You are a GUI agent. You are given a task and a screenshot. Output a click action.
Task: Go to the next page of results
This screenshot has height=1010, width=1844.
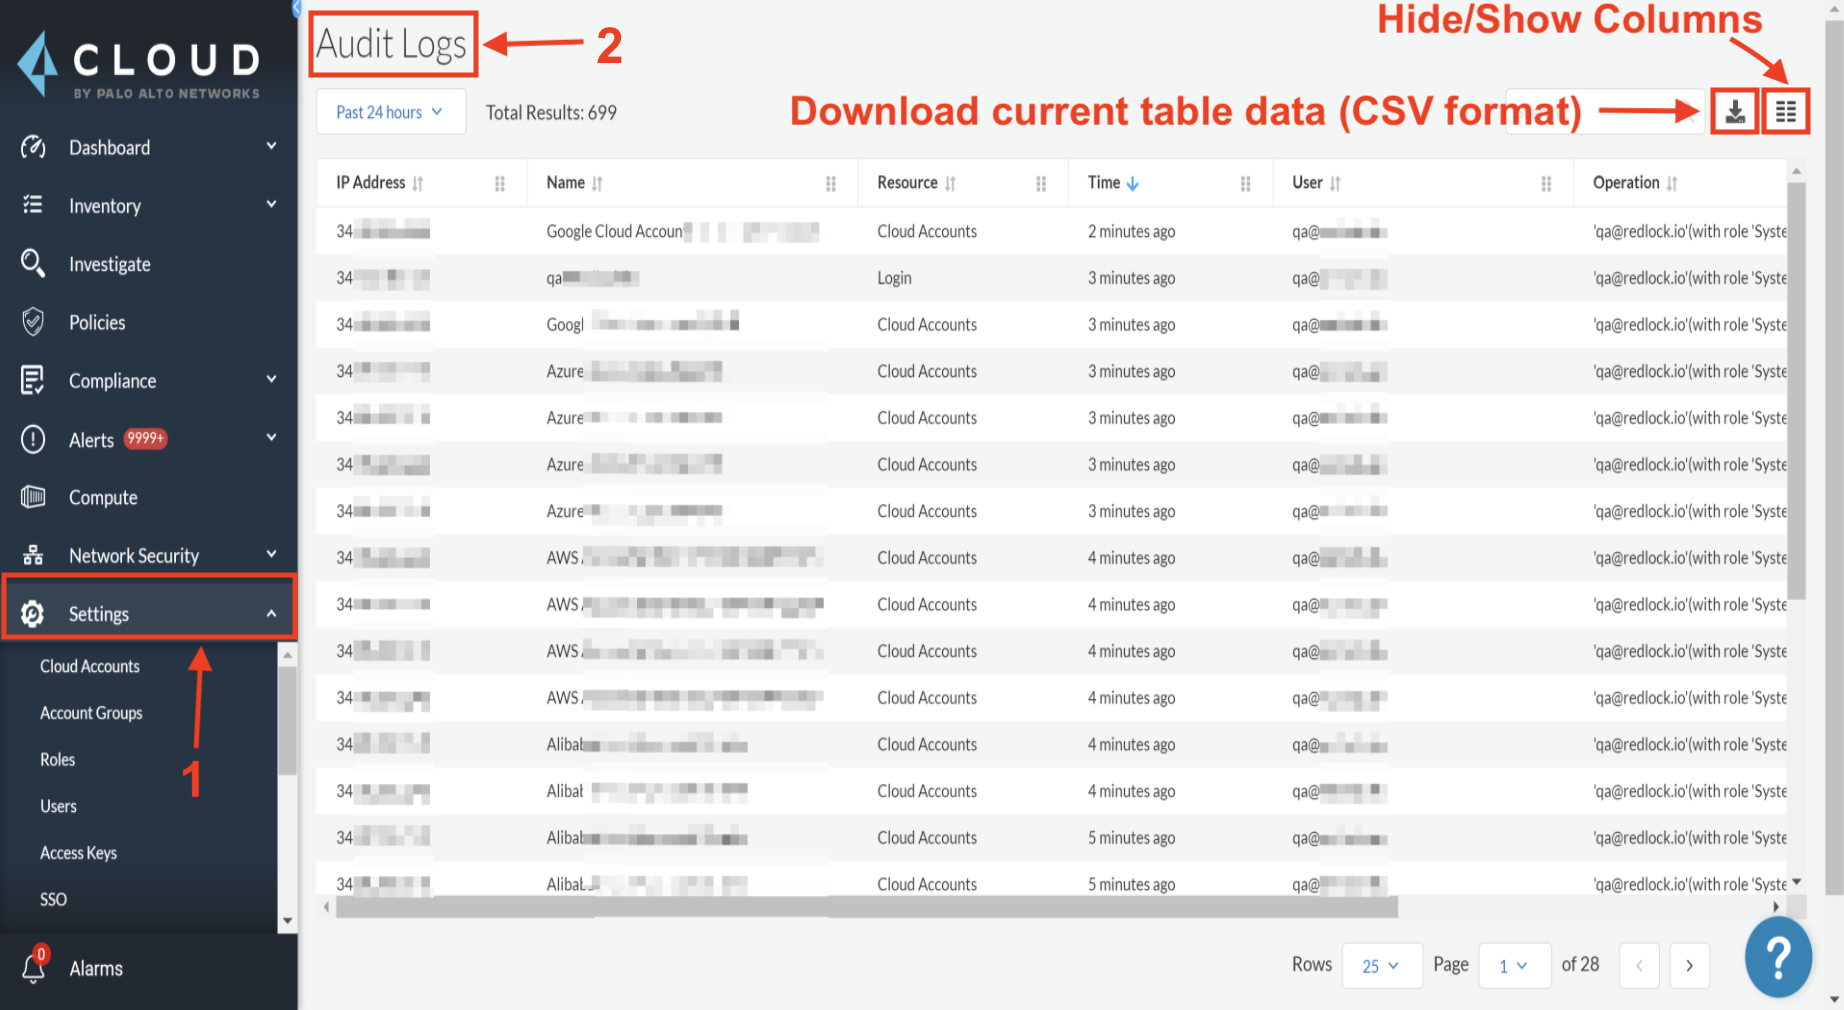[1689, 965]
